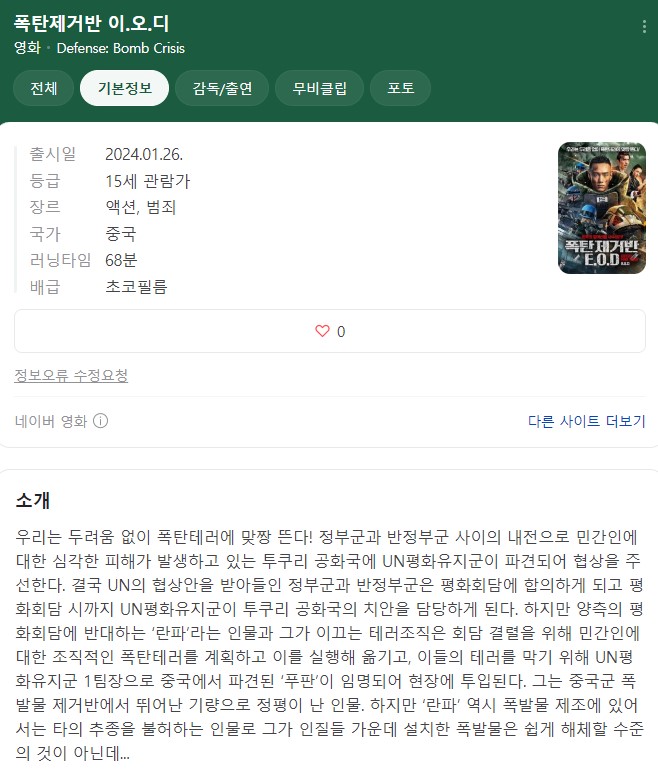Select the 기본정보 tab
This screenshot has width=658, height=775.
125,88
